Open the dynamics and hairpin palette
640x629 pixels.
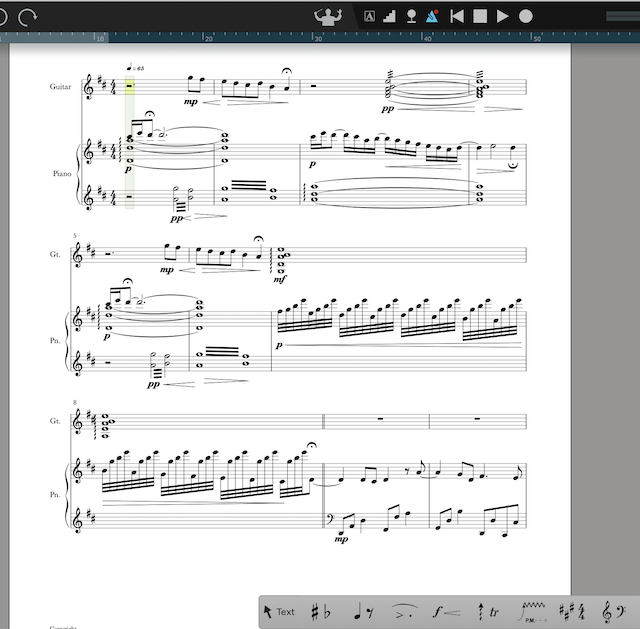click(x=446, y=611)
